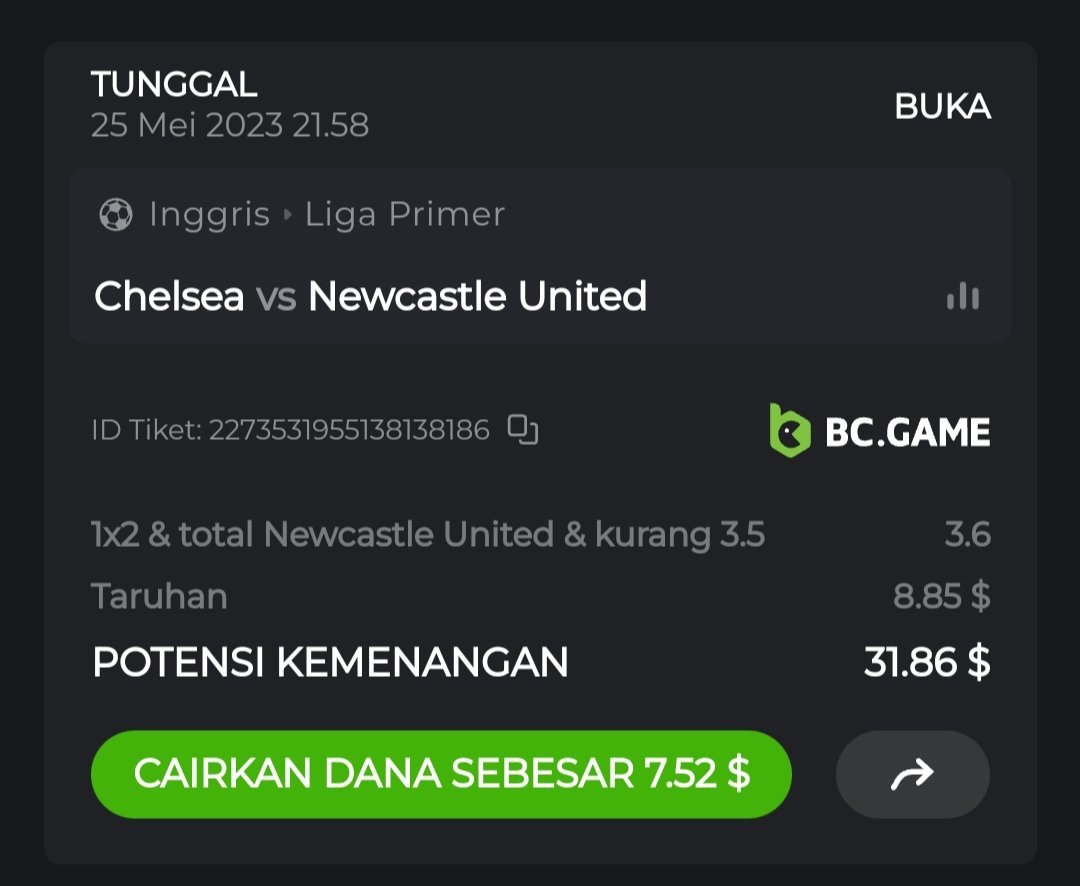The width and height of the screenshot is (1080, 886).
Task: Click the soccer ball sport icon
Action: coord(116,215)
